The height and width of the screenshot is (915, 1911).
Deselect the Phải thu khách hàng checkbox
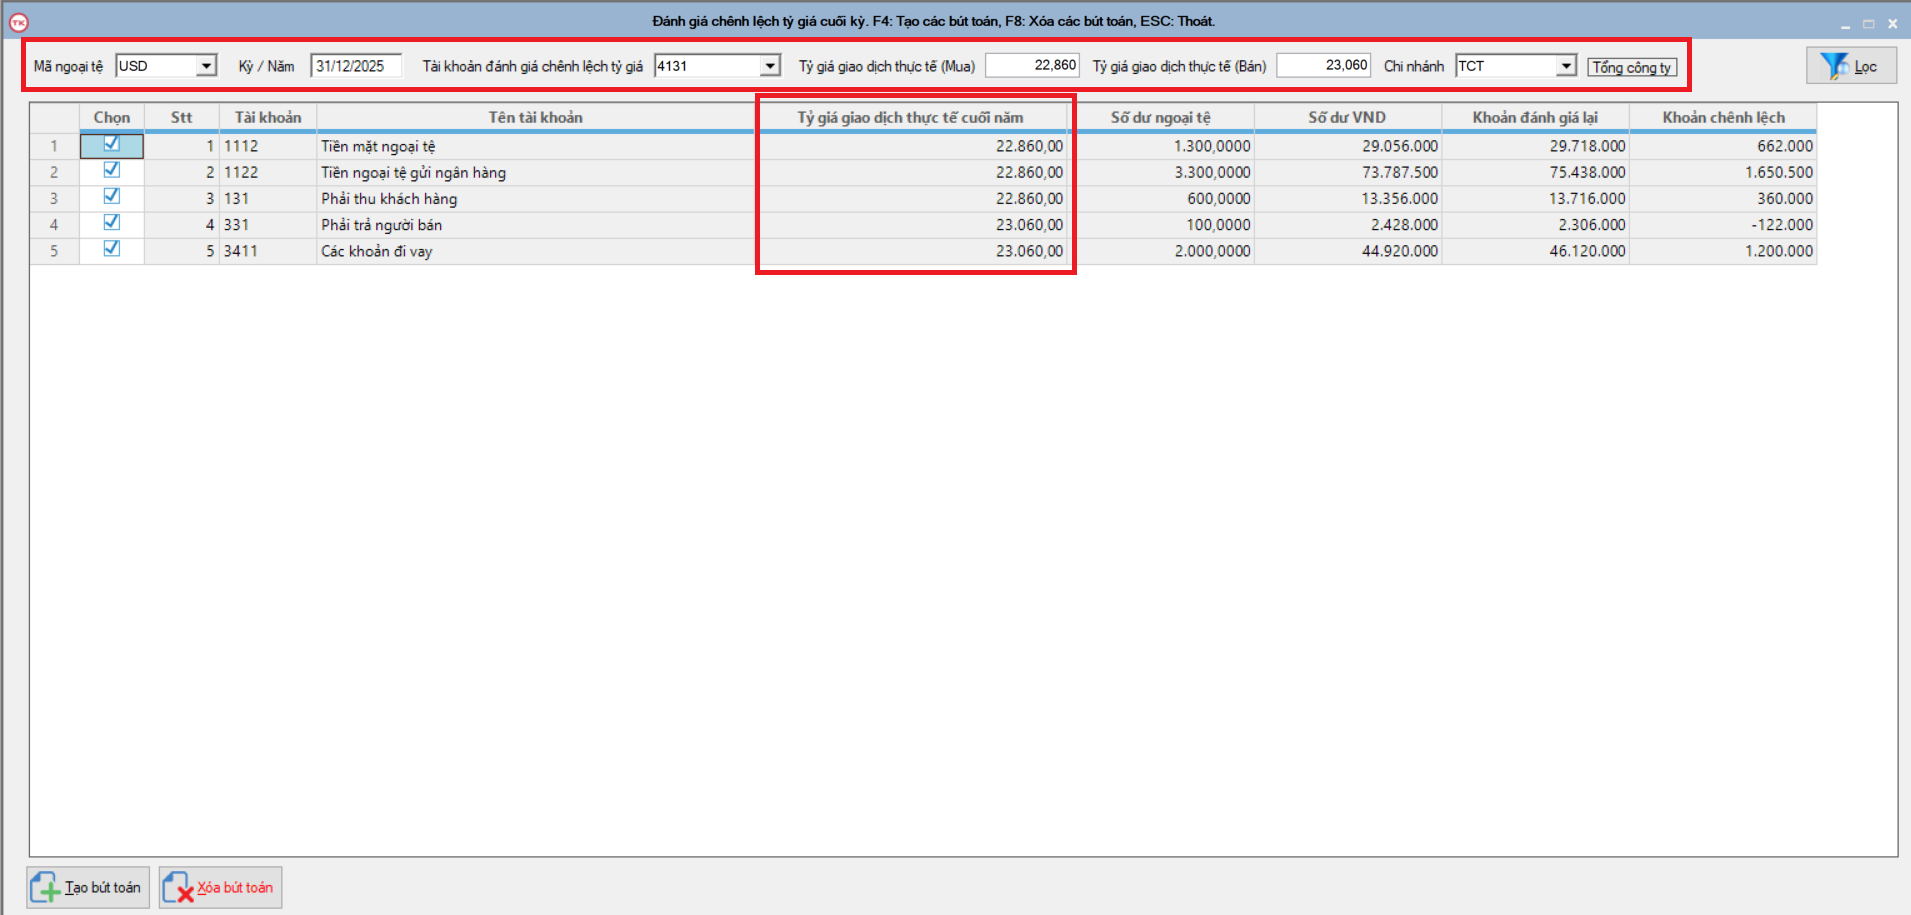[x=112, y=196]
